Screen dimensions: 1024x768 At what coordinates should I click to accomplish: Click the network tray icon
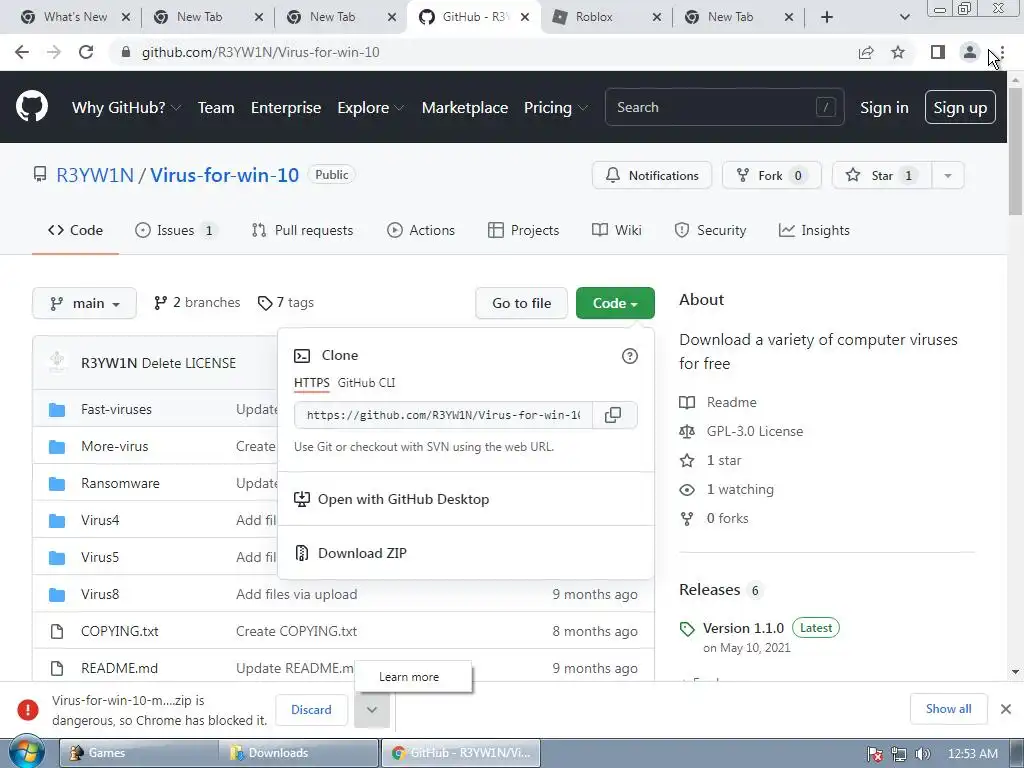899,754
